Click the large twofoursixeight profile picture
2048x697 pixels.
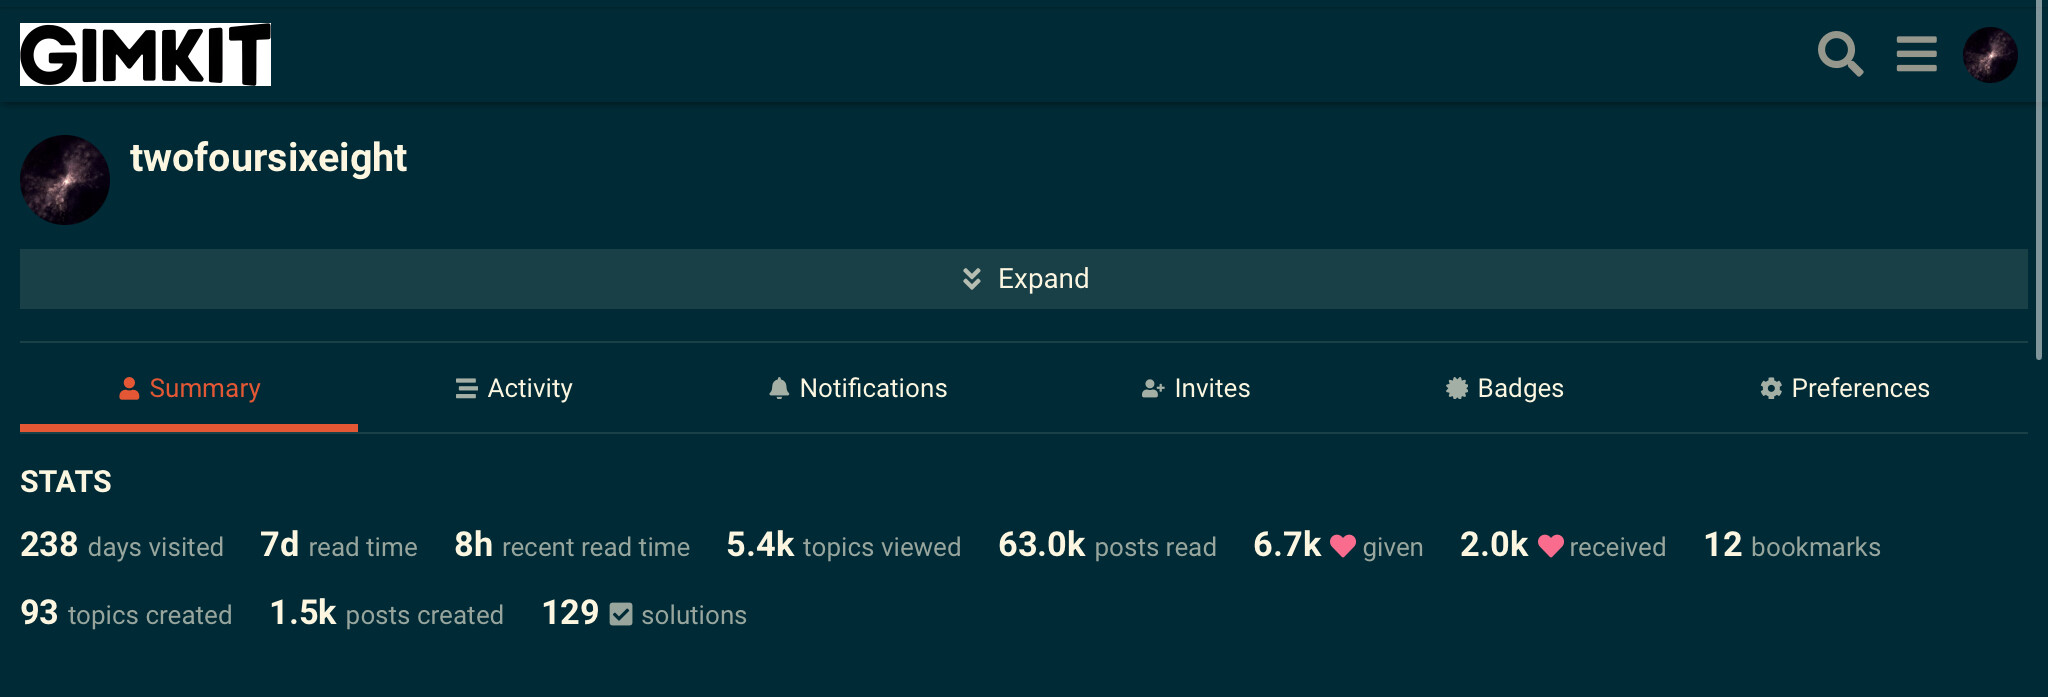pyautogui.click(x=65, y=180)
